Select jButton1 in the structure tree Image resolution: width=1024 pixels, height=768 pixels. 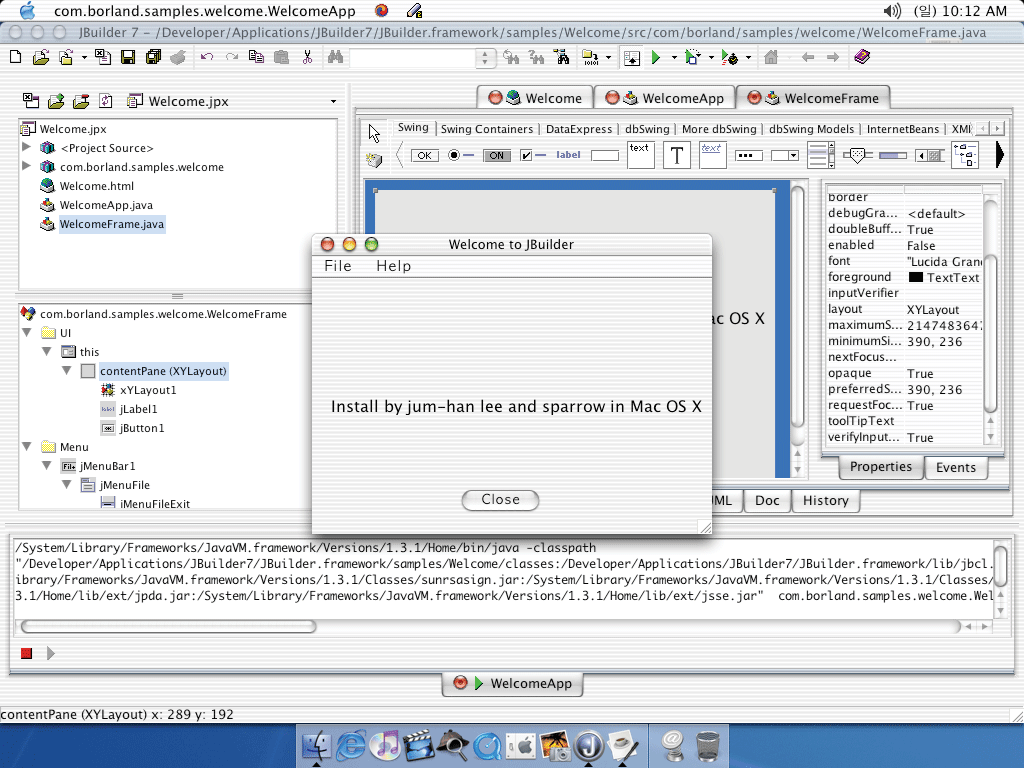click(x=141, y=428)
